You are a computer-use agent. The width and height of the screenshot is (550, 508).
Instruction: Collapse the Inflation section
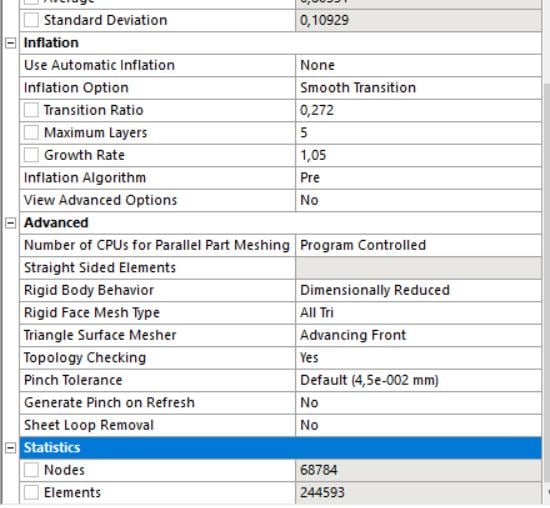[x=11, y=43]
